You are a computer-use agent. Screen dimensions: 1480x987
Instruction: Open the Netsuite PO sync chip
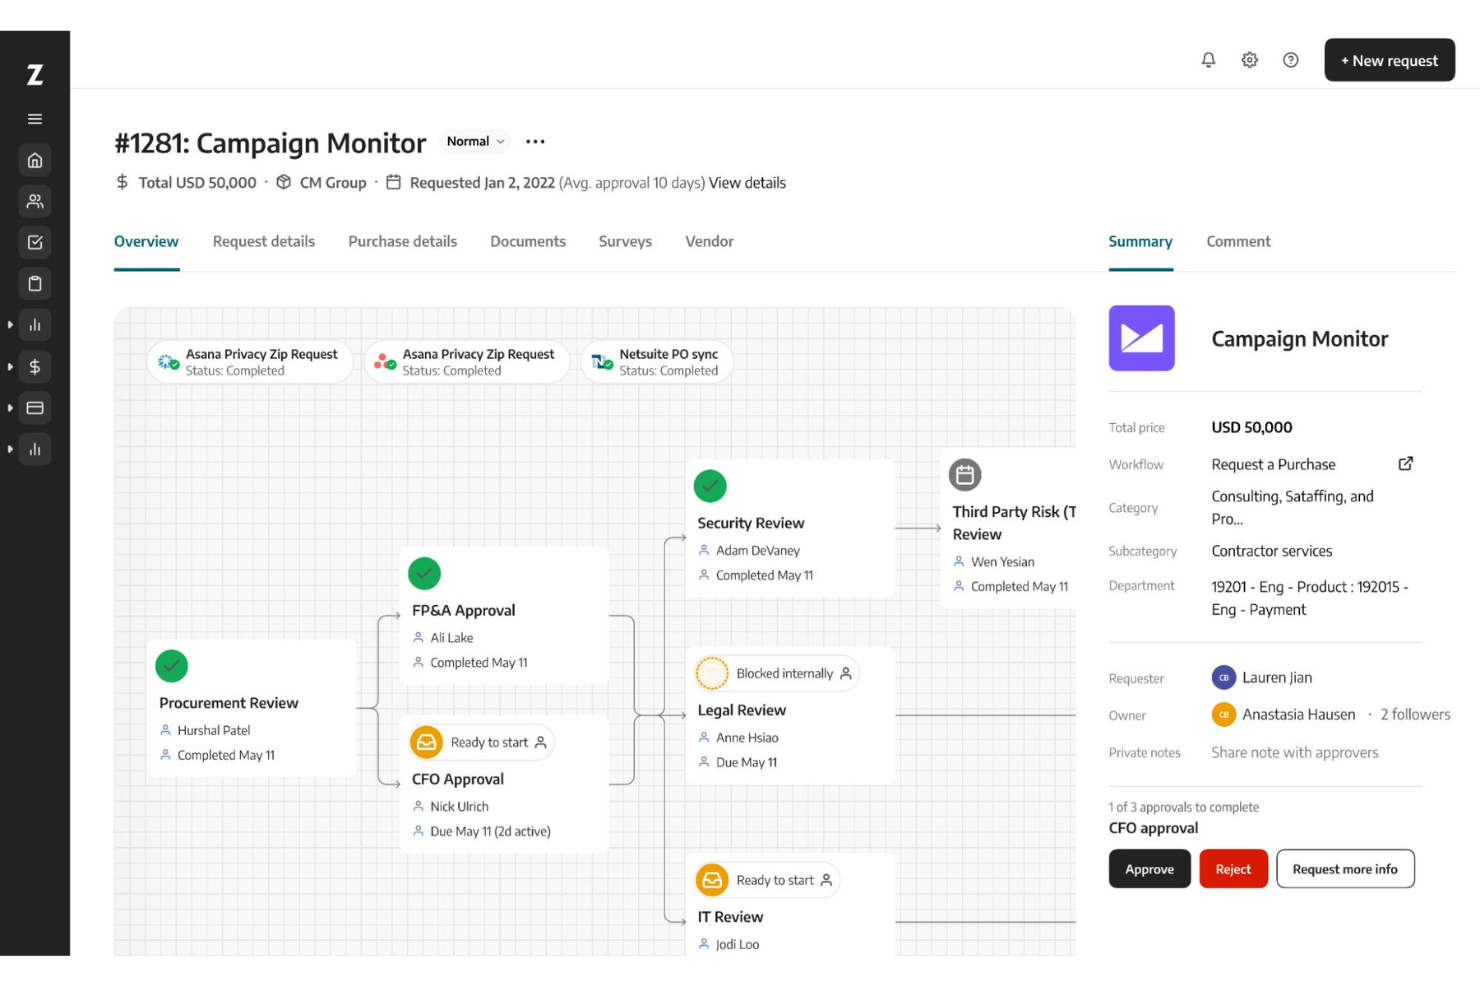(657, 362)
